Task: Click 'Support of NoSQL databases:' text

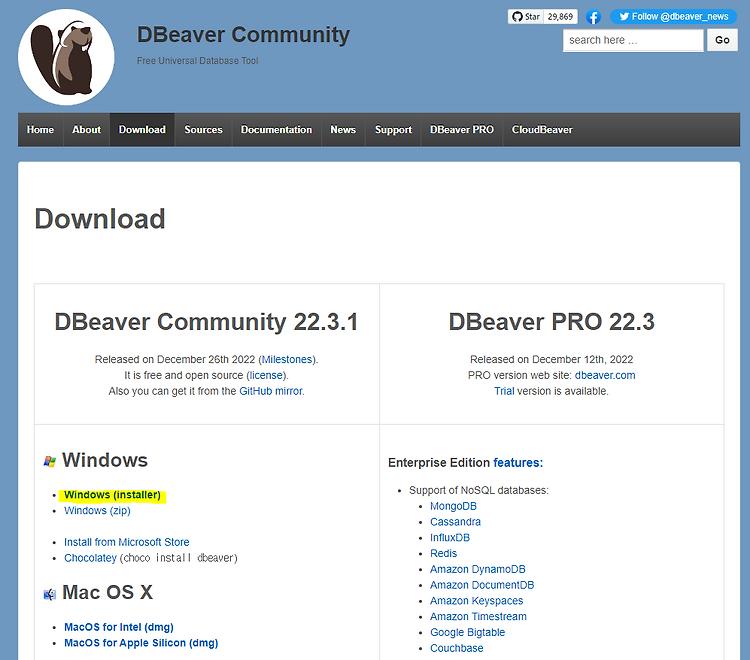Action: 479,491
